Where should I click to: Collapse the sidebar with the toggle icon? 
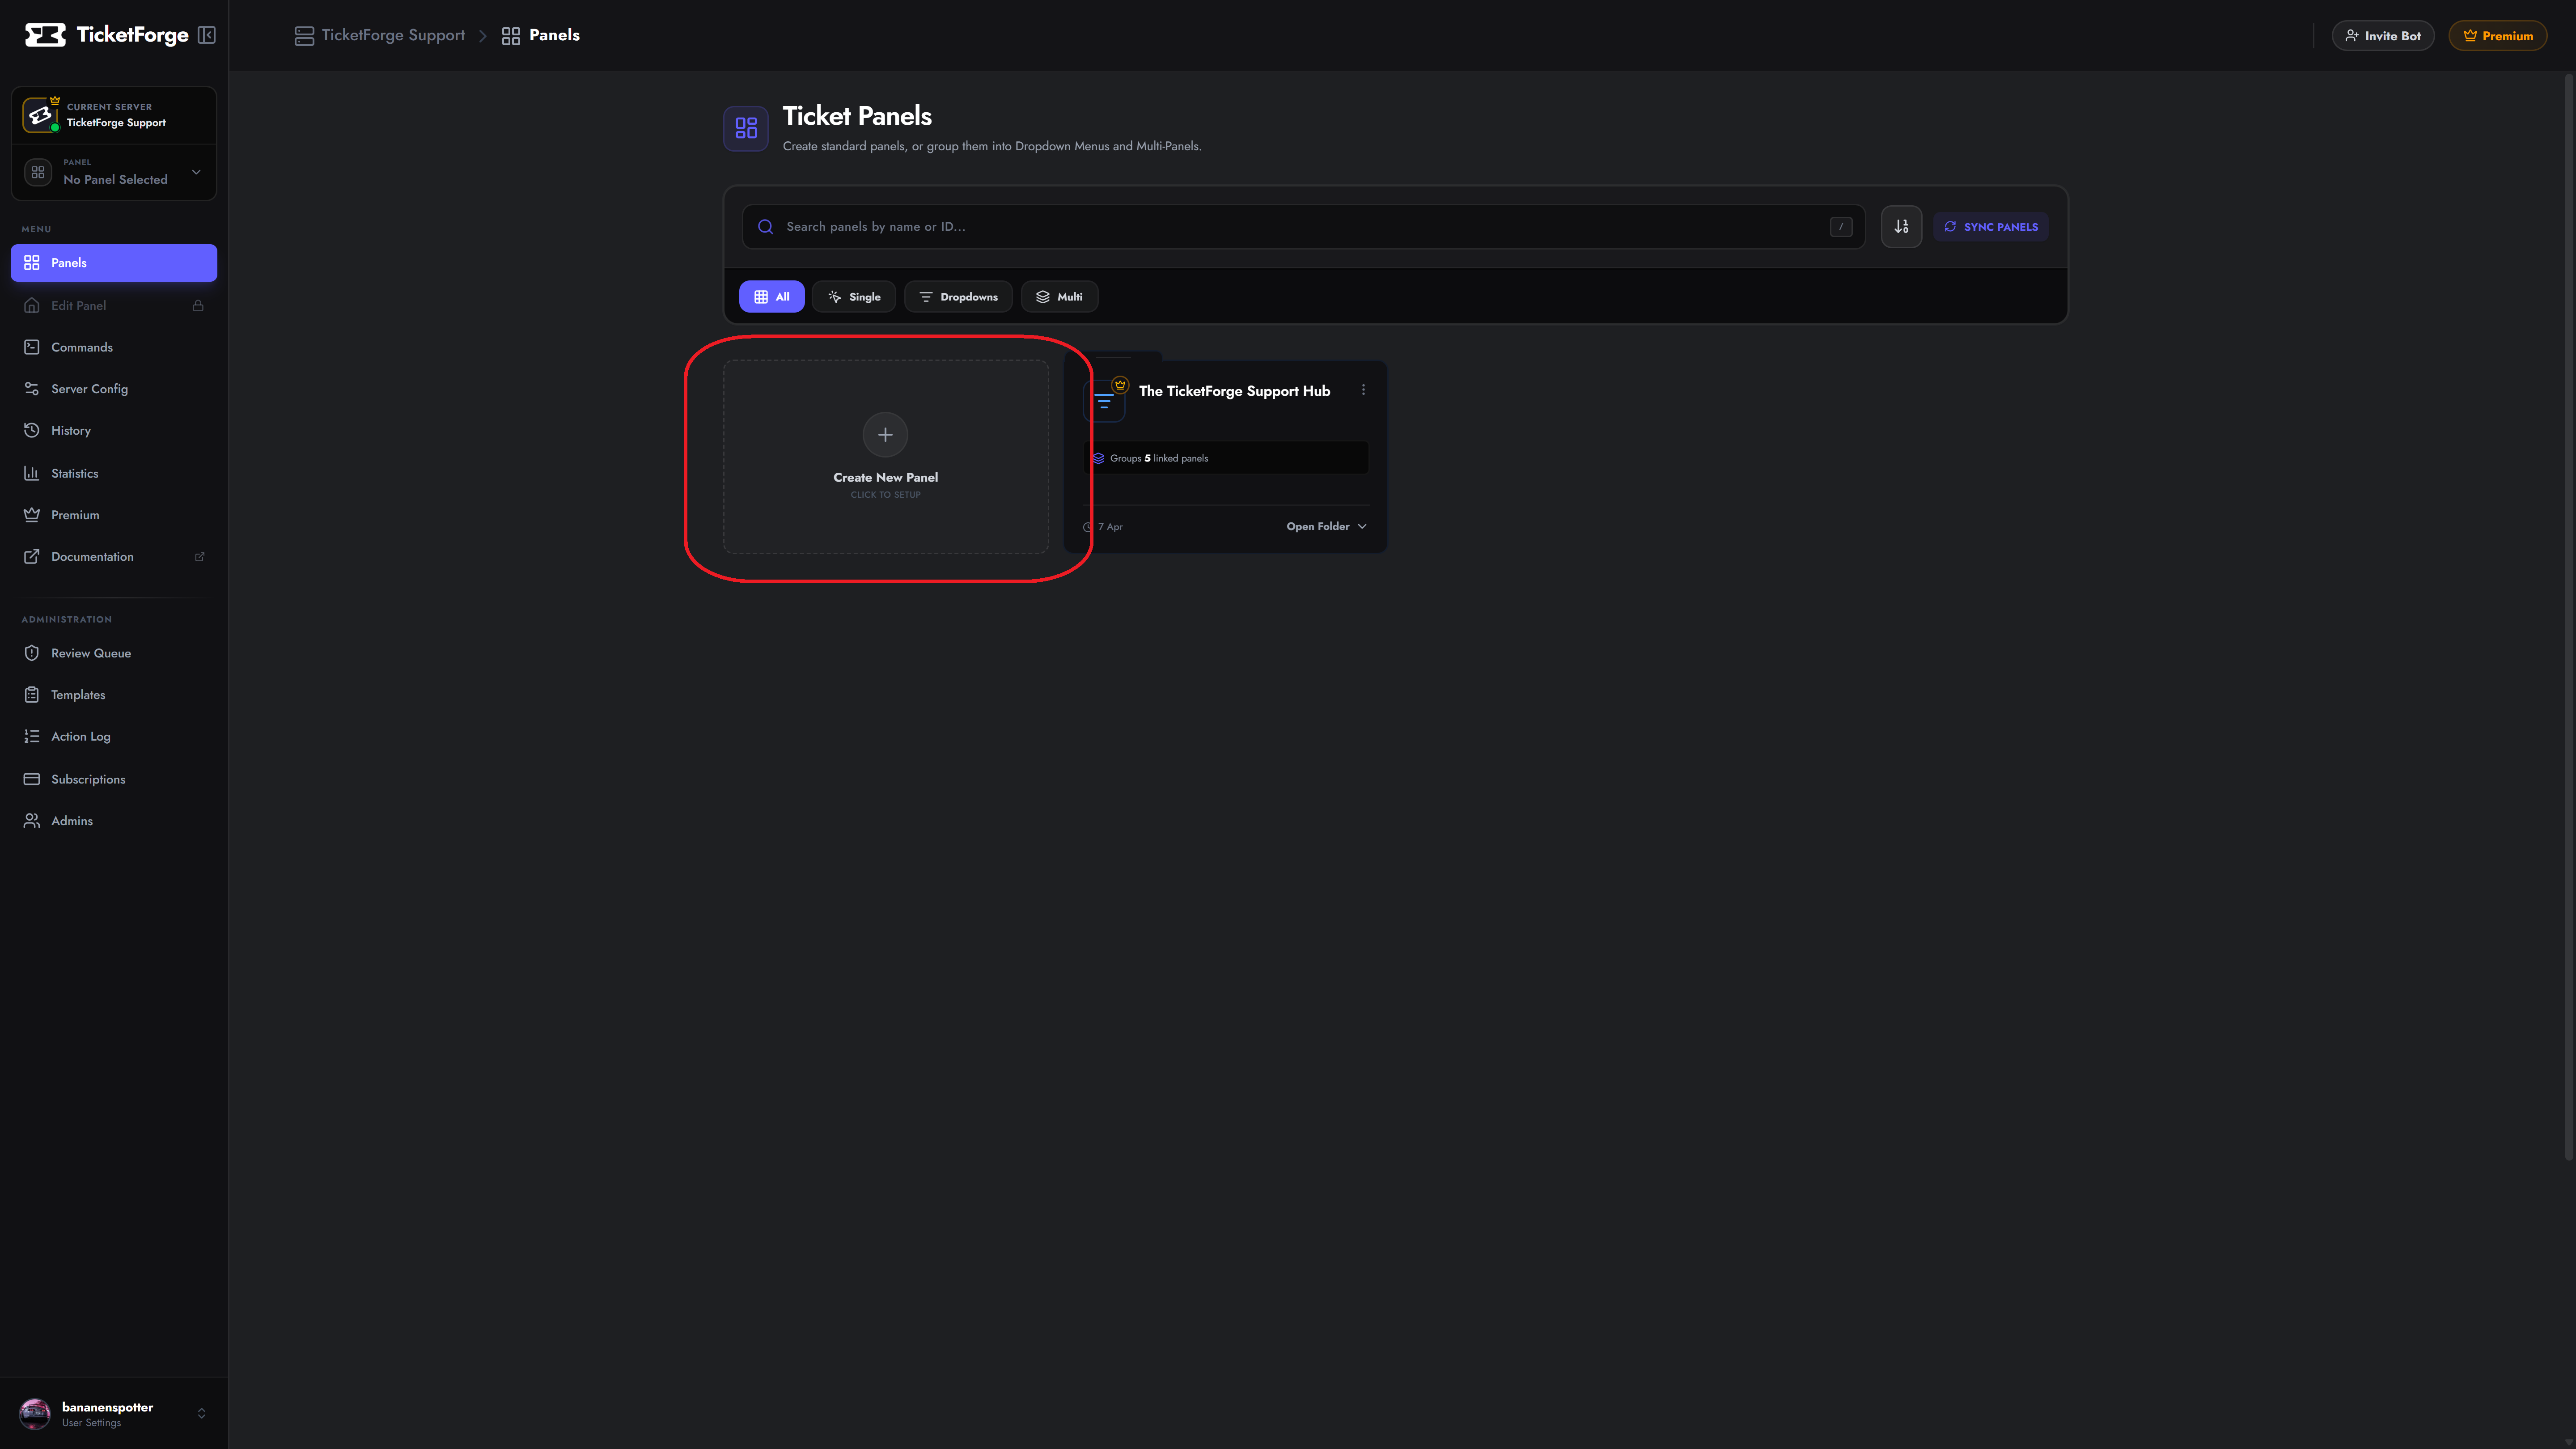pos(207,35)
